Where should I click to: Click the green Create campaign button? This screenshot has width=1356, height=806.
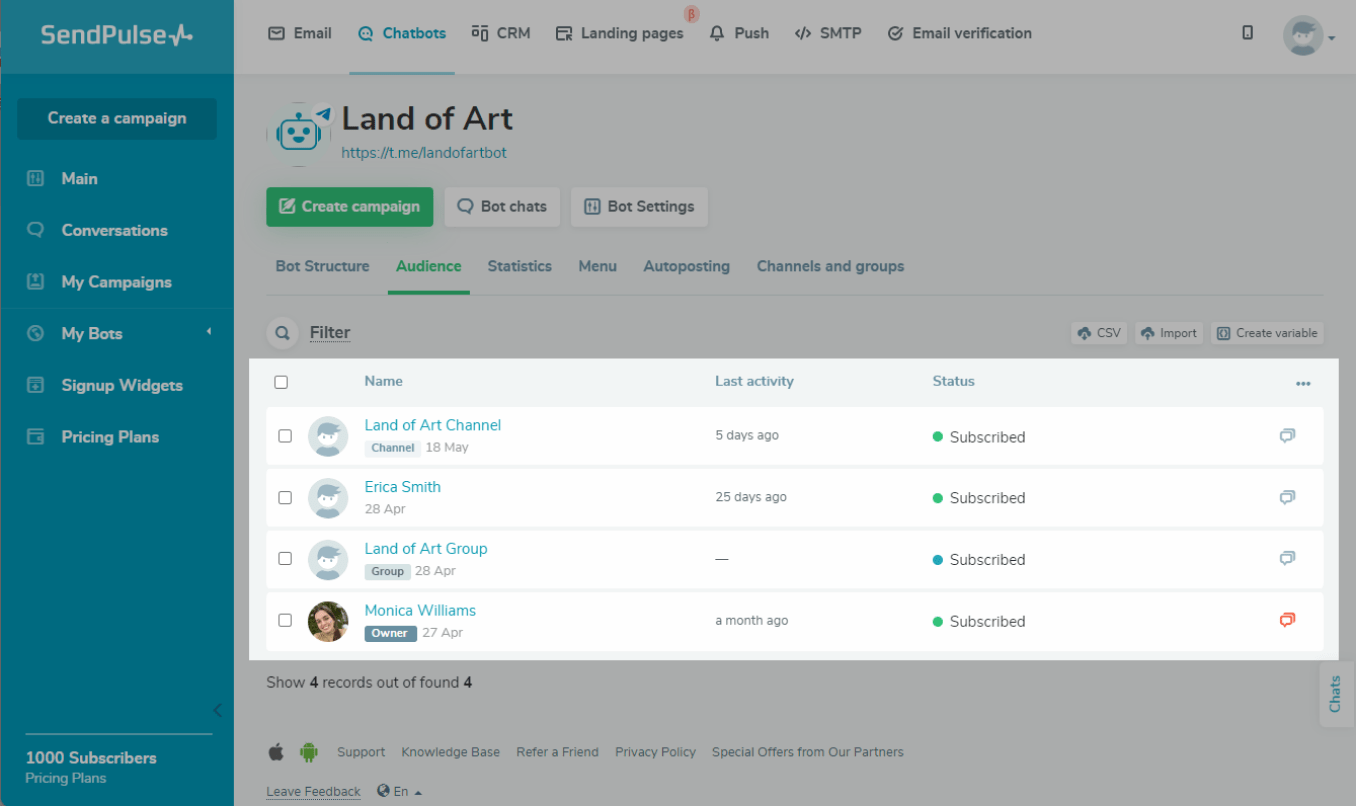tap(349, 207)
